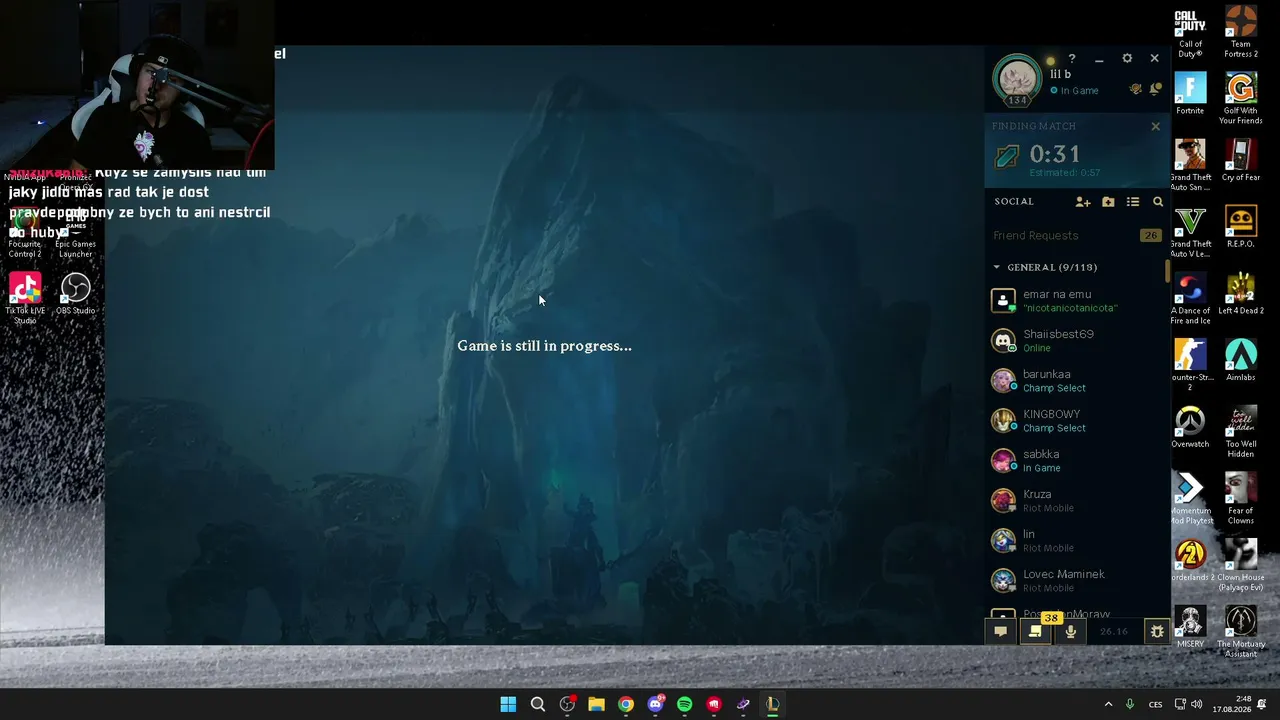Open OBS Studio desktop shortcut
The height and width of the screenshot is (720, 1280).
pos(75,294)
